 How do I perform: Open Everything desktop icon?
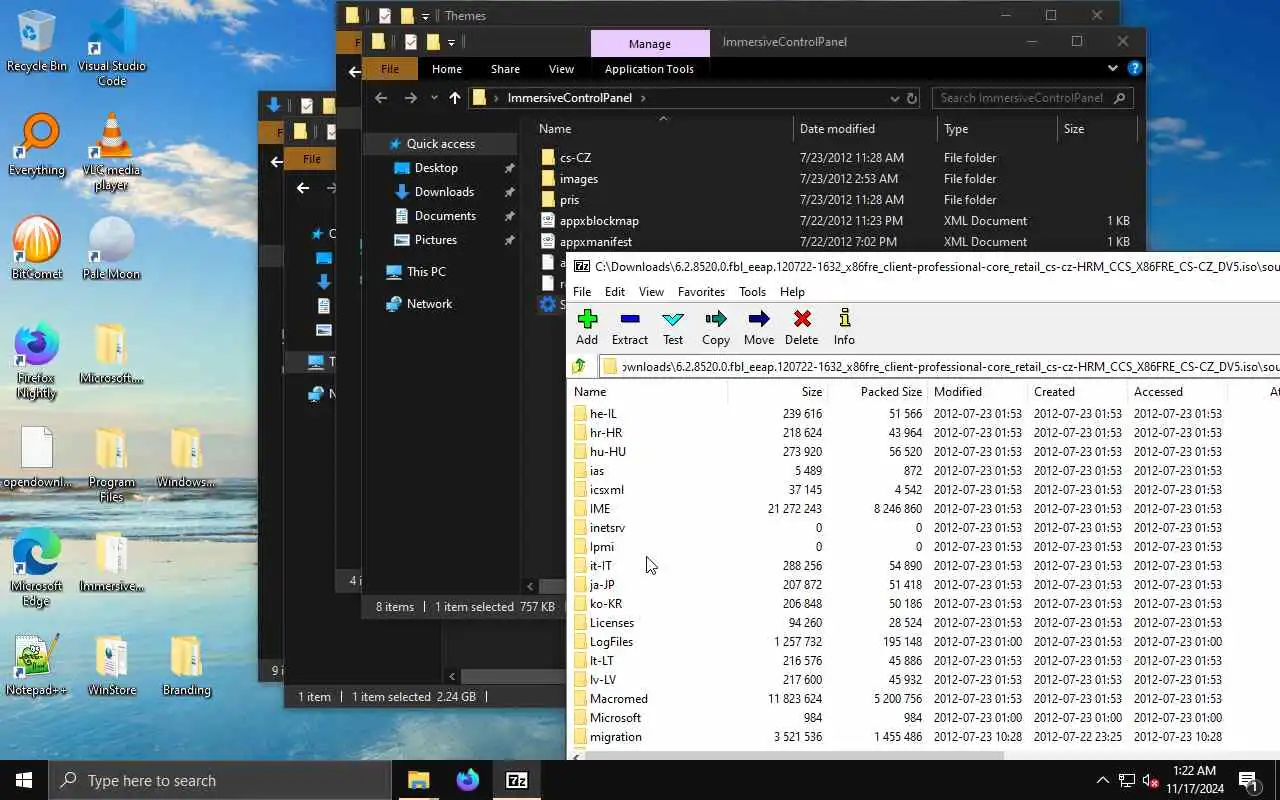coord(37,146)
